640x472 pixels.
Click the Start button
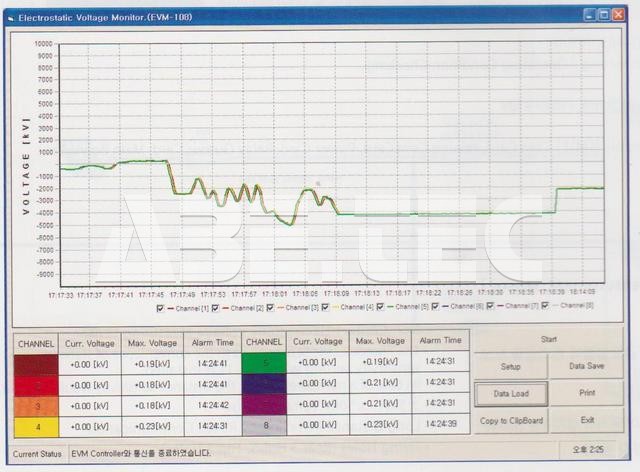548,340
